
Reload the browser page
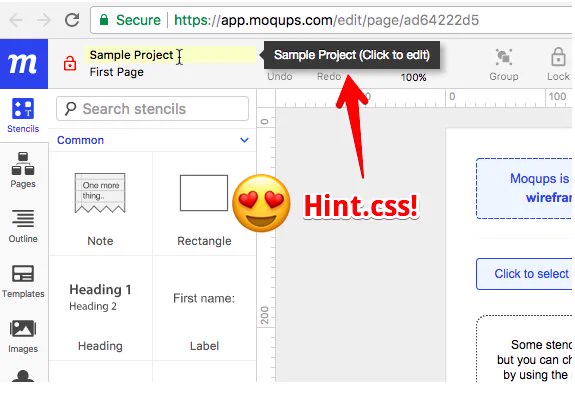72,20
